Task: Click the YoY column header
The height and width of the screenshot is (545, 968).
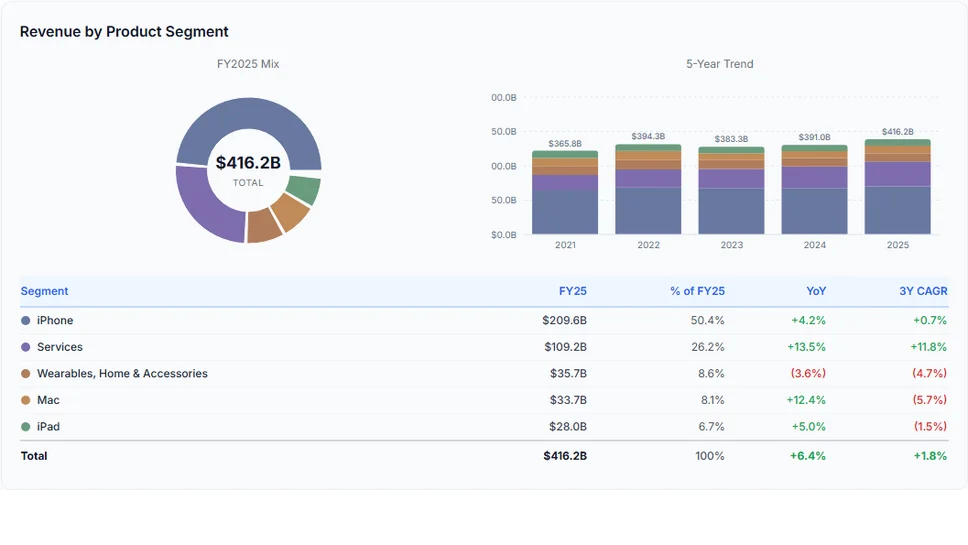Action: [x=816, y=291]
